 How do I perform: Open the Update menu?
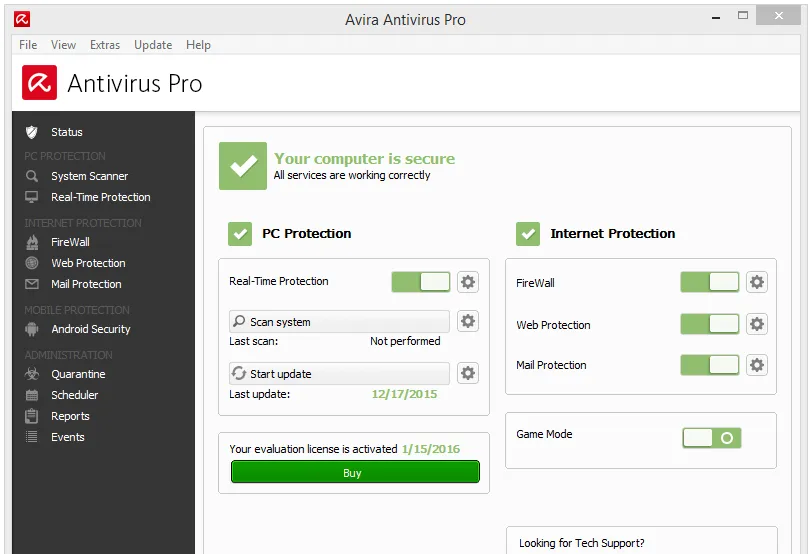pyautogui.click(x=153, y=45)
